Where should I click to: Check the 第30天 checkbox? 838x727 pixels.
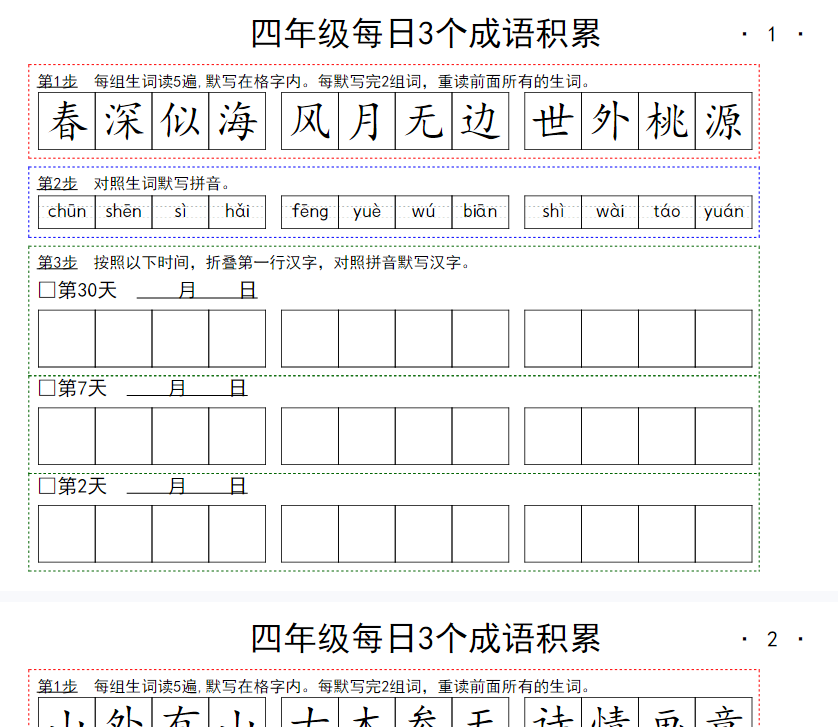pyautogui.click(x=46, y=291)
